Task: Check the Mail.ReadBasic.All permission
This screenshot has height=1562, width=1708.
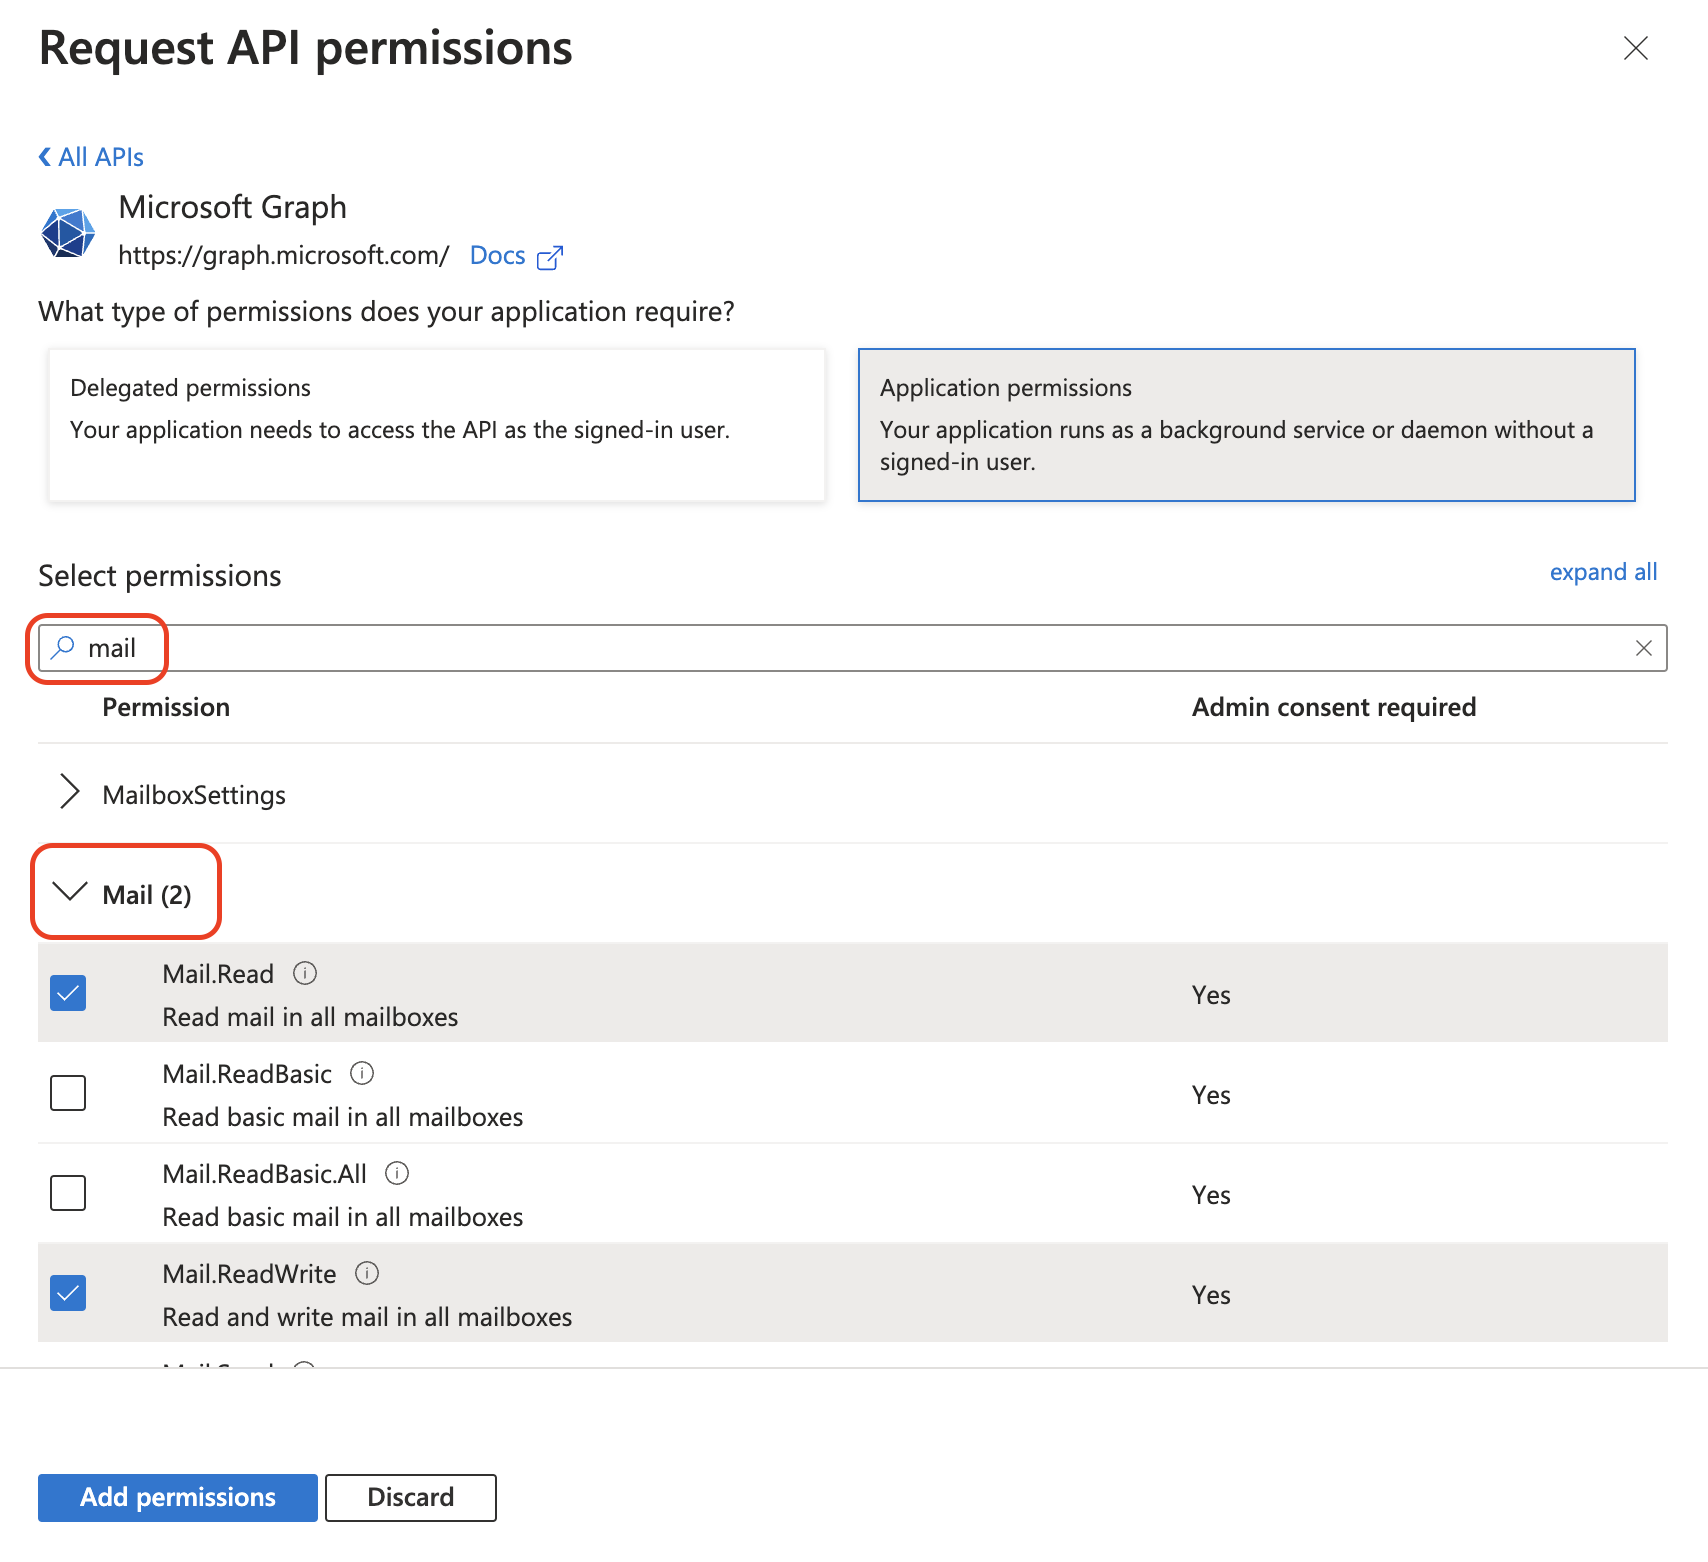Action: click(68, 1193)
